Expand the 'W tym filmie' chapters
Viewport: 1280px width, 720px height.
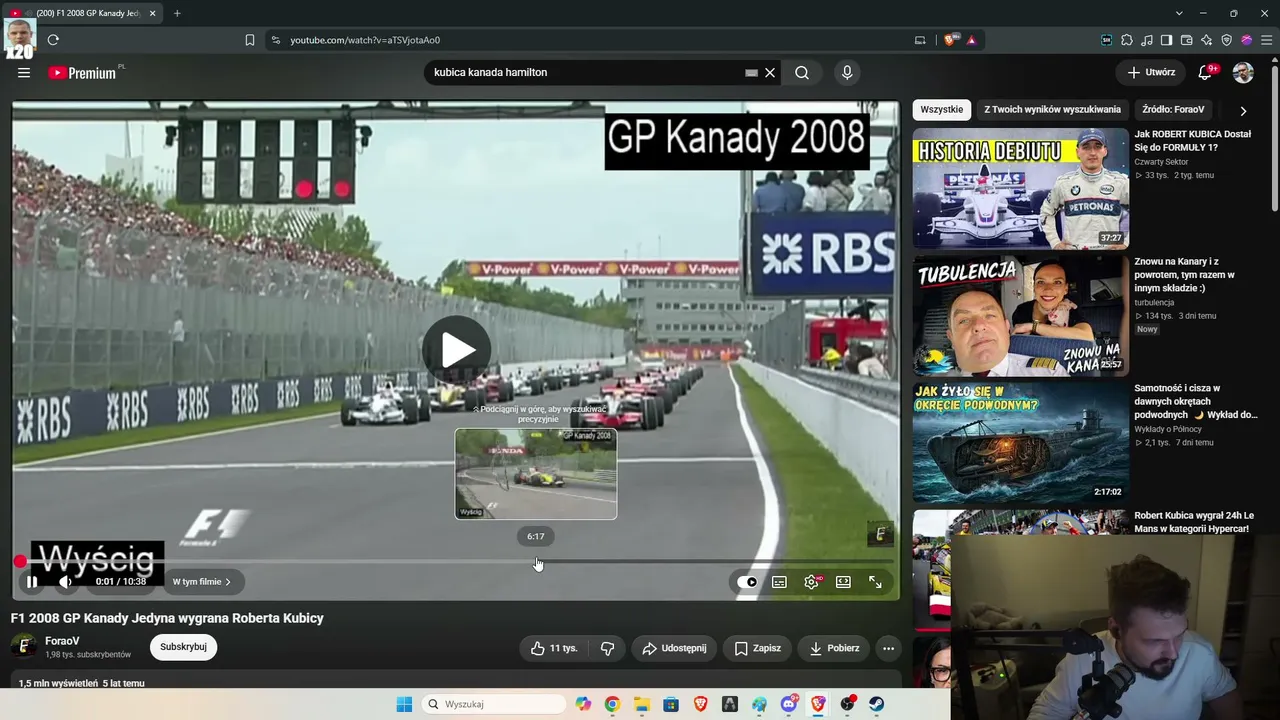pyautogui.click(x=202, y=582)
